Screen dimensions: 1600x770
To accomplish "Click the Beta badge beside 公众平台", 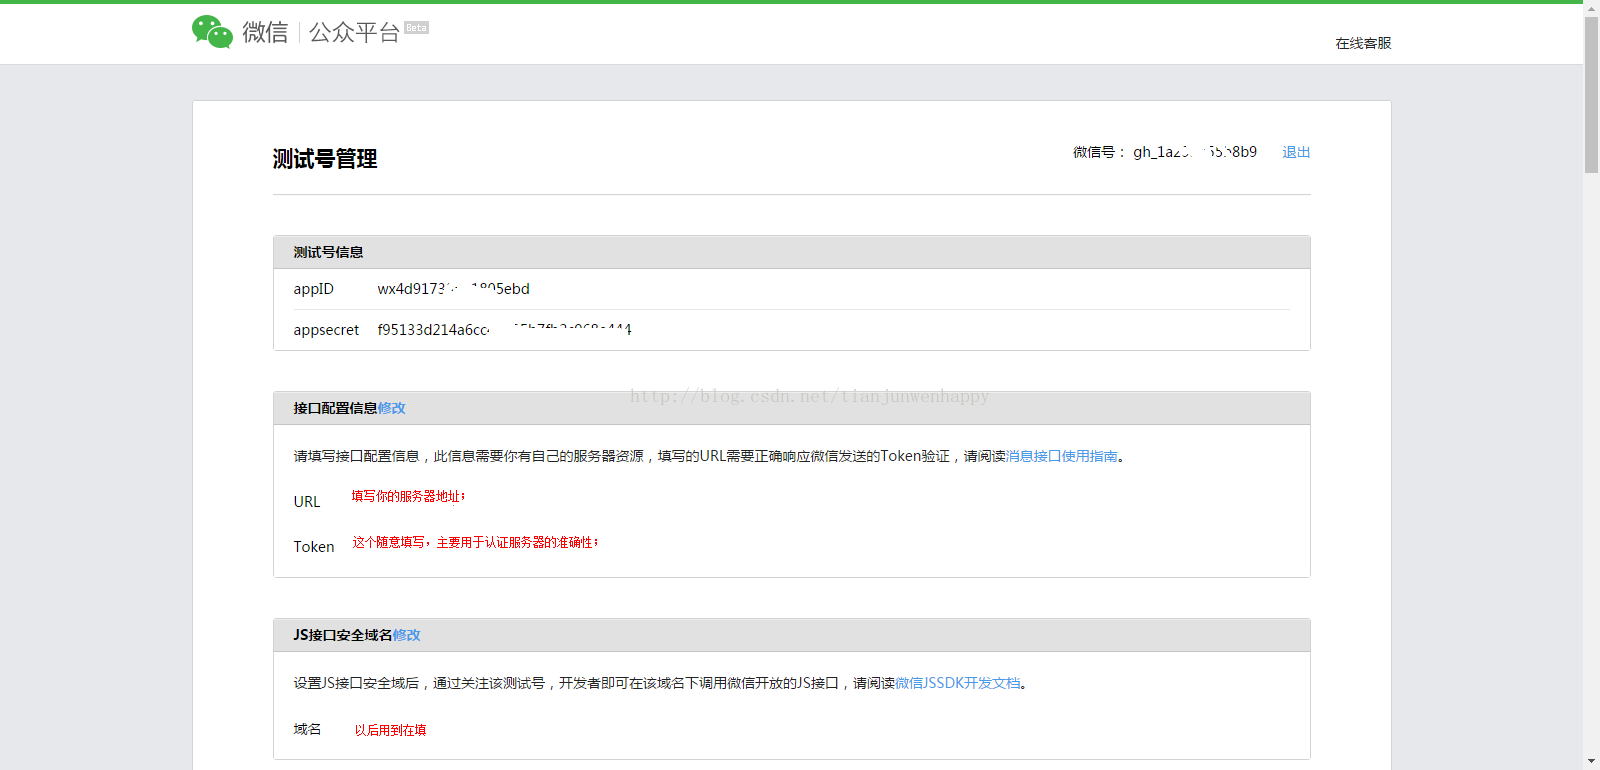I will pyautogui.click(x=416, y=28).
